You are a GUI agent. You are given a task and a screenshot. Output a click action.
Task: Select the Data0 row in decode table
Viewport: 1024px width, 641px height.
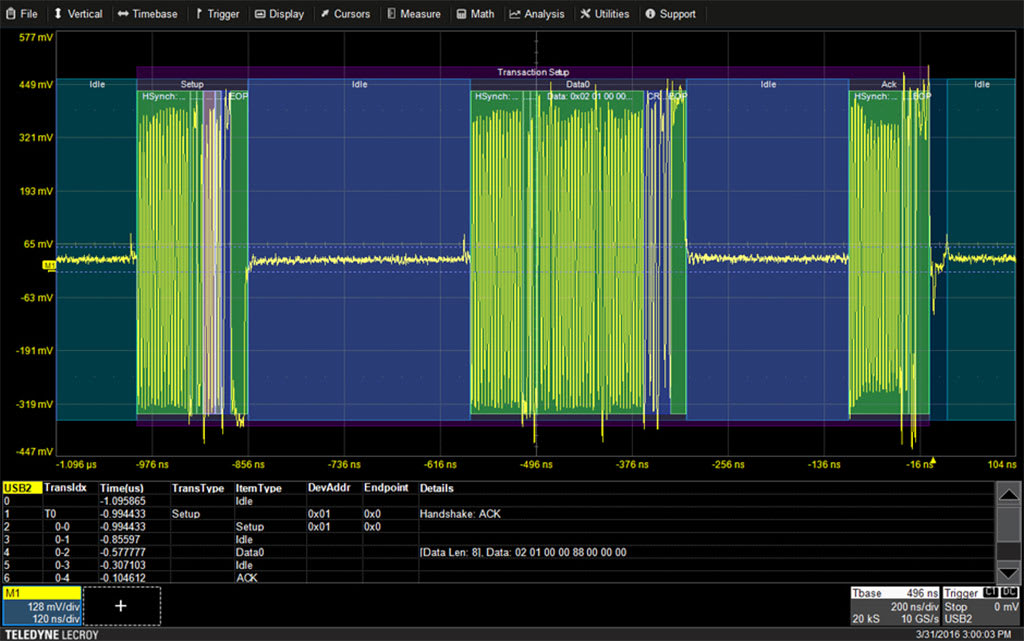click(x=498, y=552)
